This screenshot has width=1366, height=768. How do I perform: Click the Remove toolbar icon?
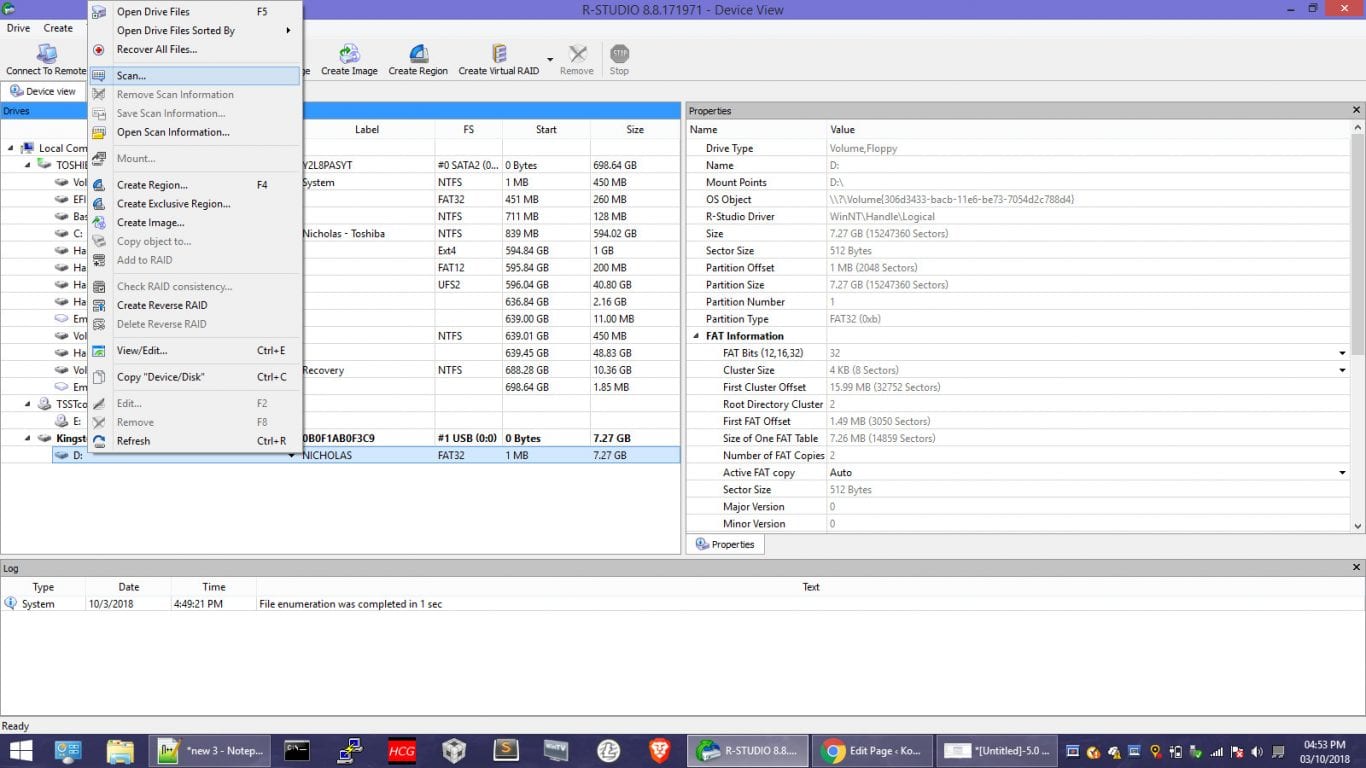point(577,54)
